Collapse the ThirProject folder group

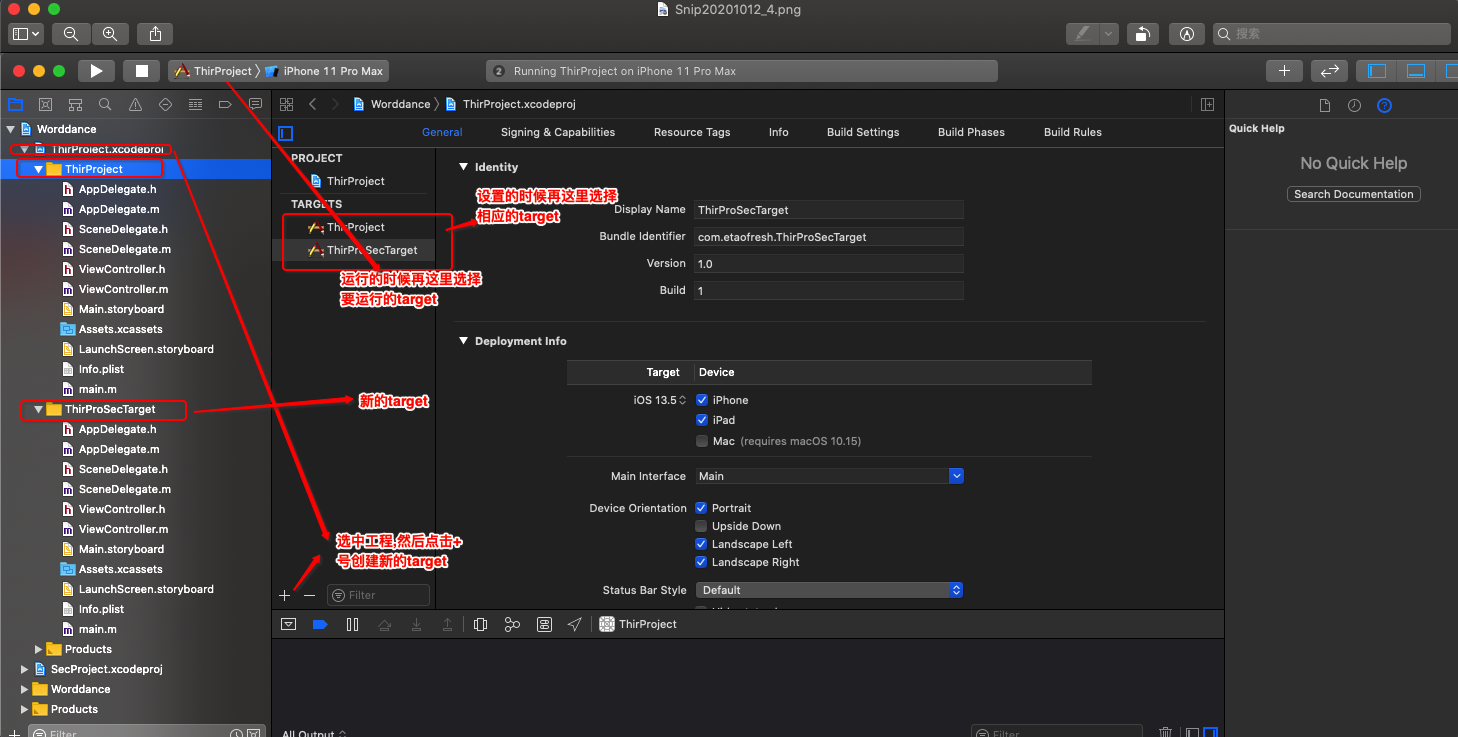(x=39, y=169)
